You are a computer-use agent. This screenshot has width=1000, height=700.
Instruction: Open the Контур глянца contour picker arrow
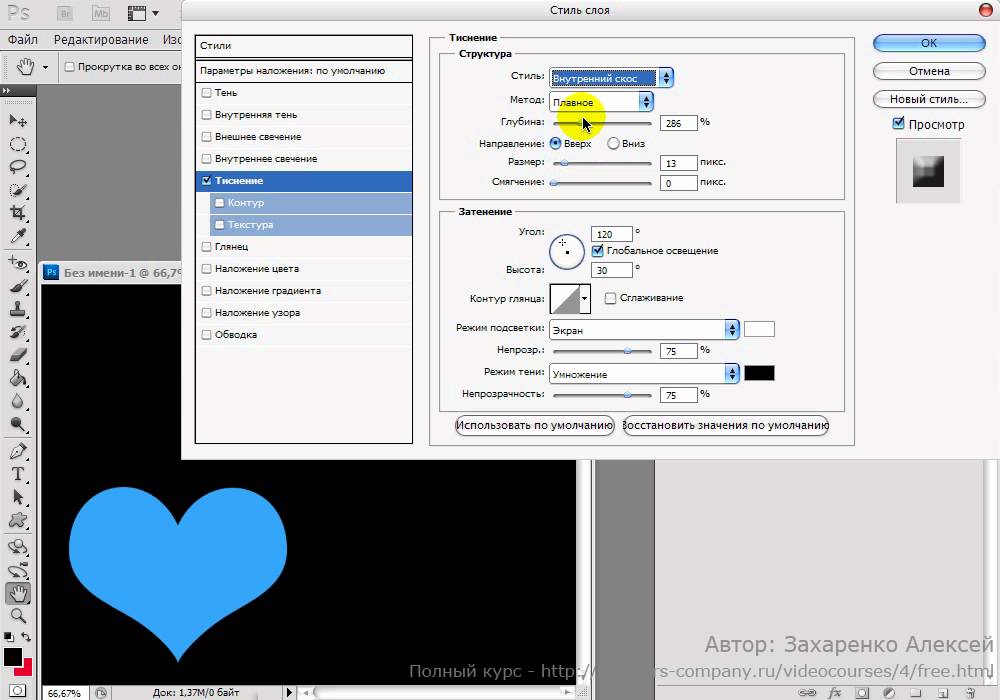[584, 298]
